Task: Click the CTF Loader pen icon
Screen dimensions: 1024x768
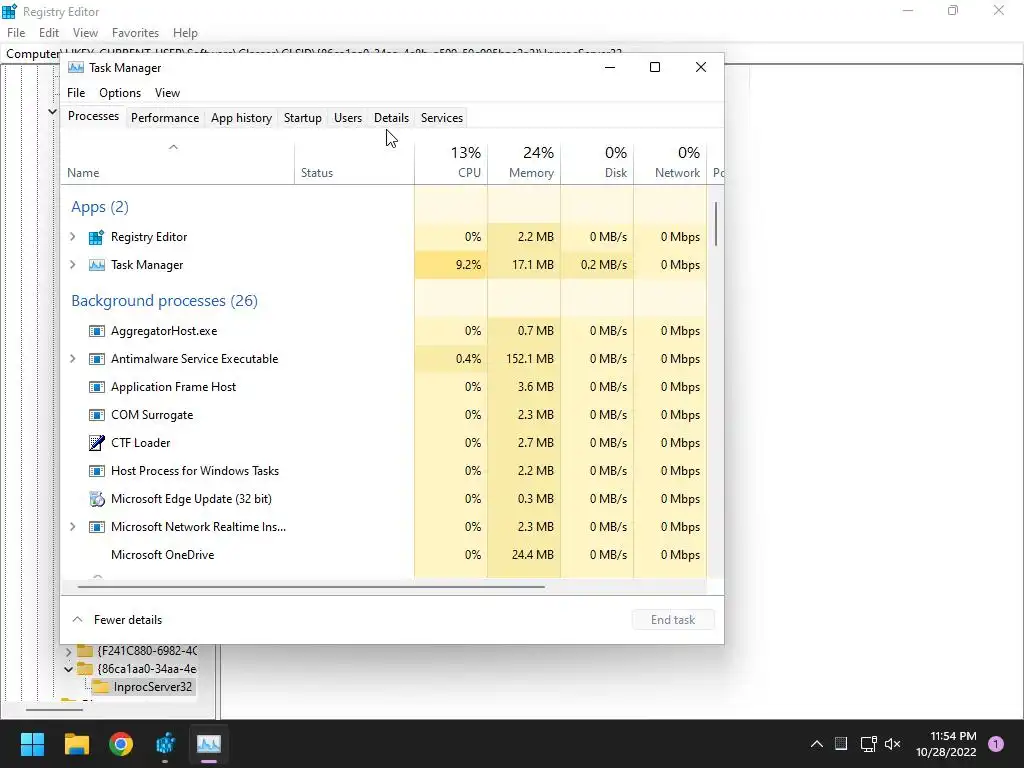Action: [x=96, y=443]
